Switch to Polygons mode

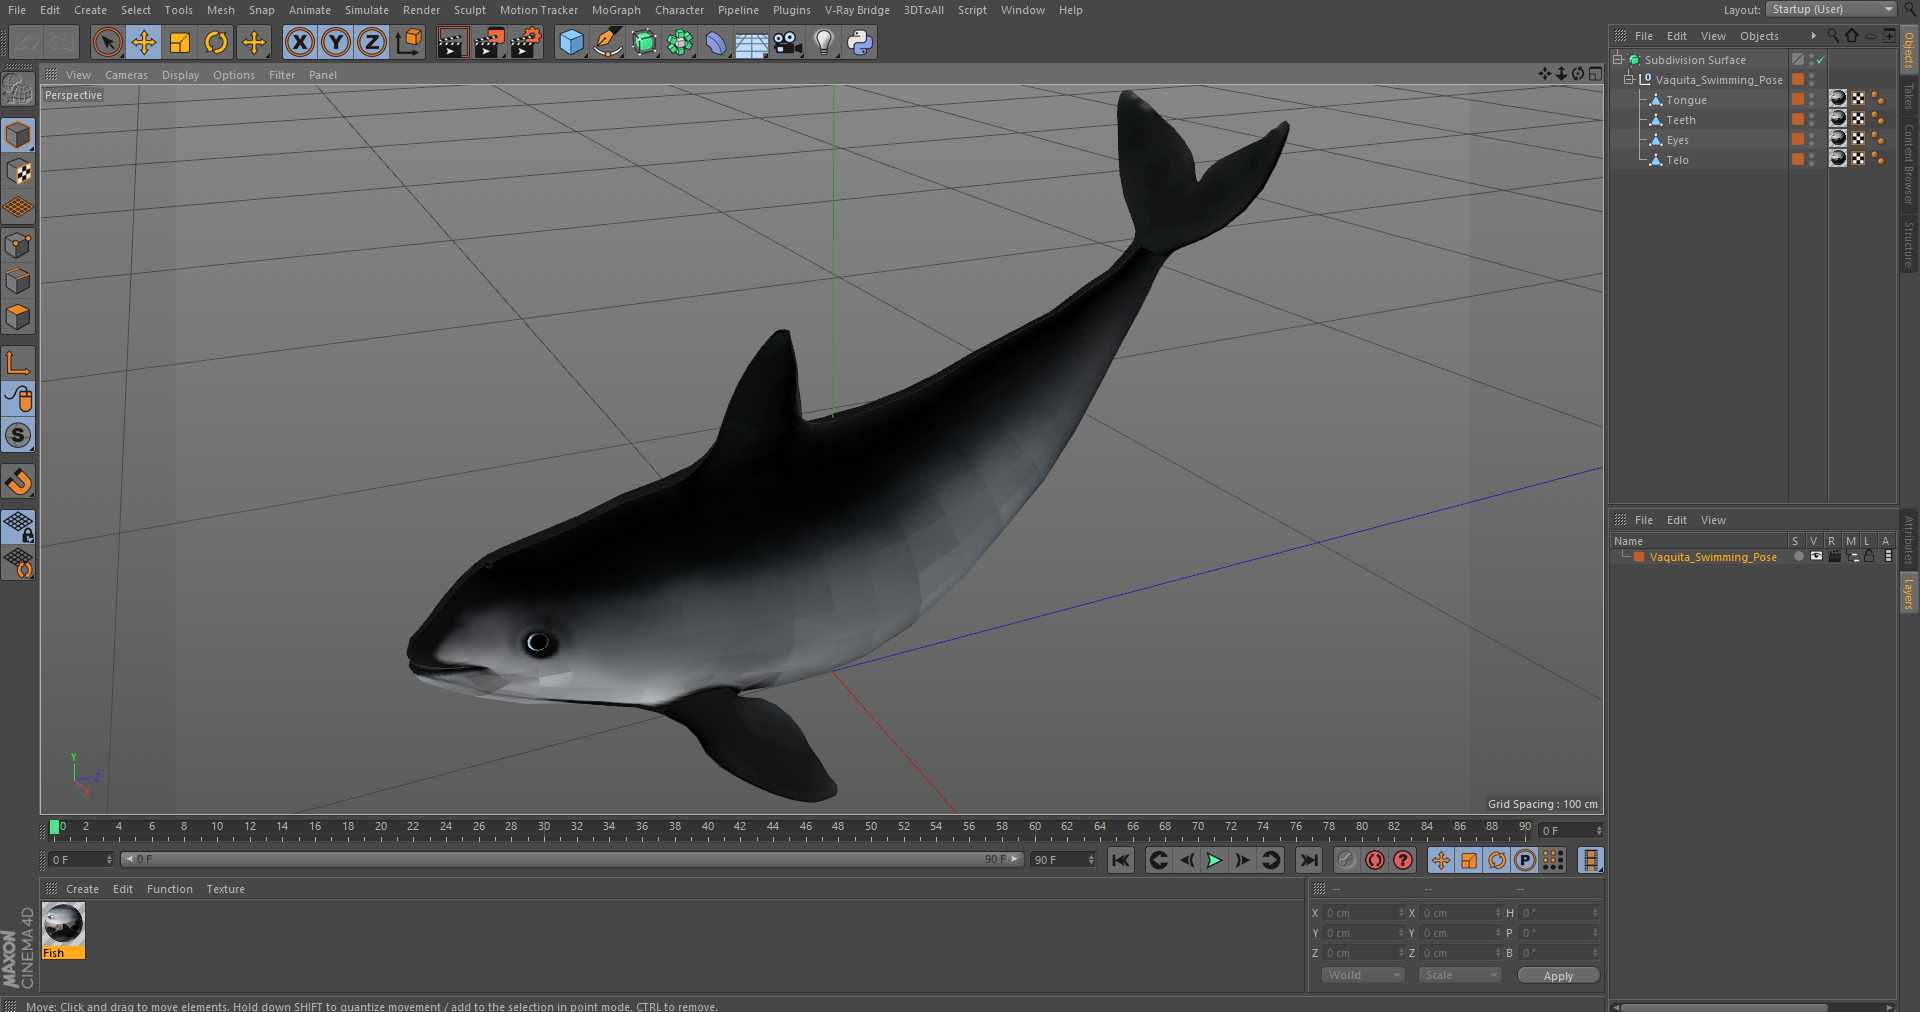point(18,317)
